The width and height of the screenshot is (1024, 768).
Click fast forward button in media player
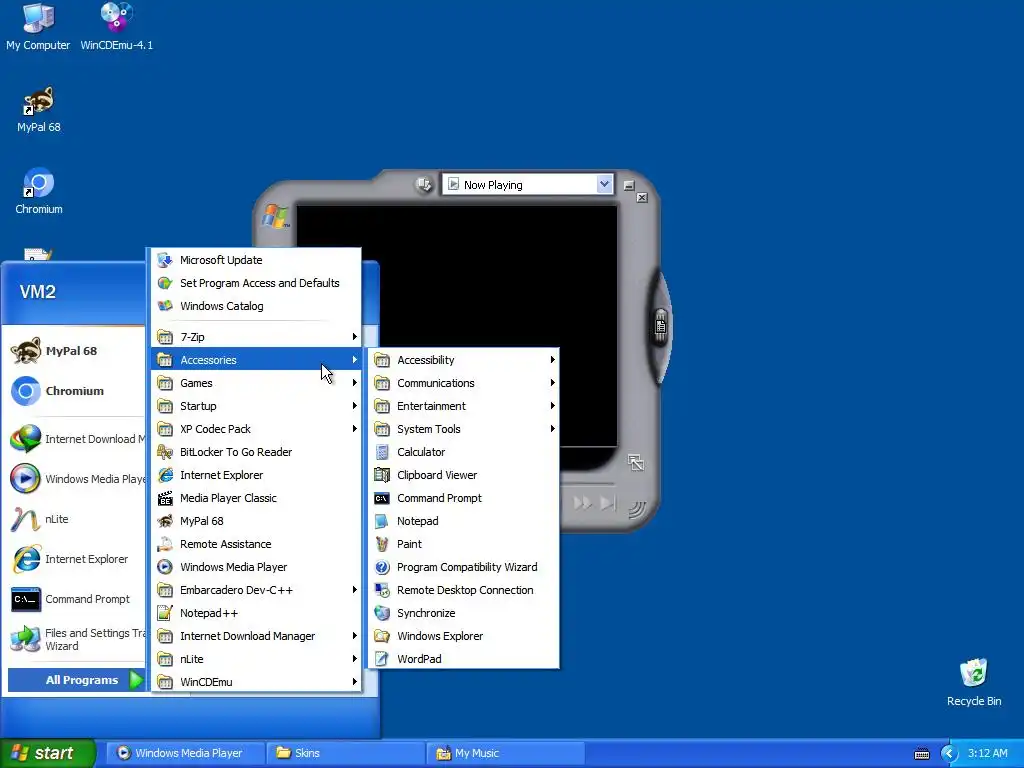583,503
